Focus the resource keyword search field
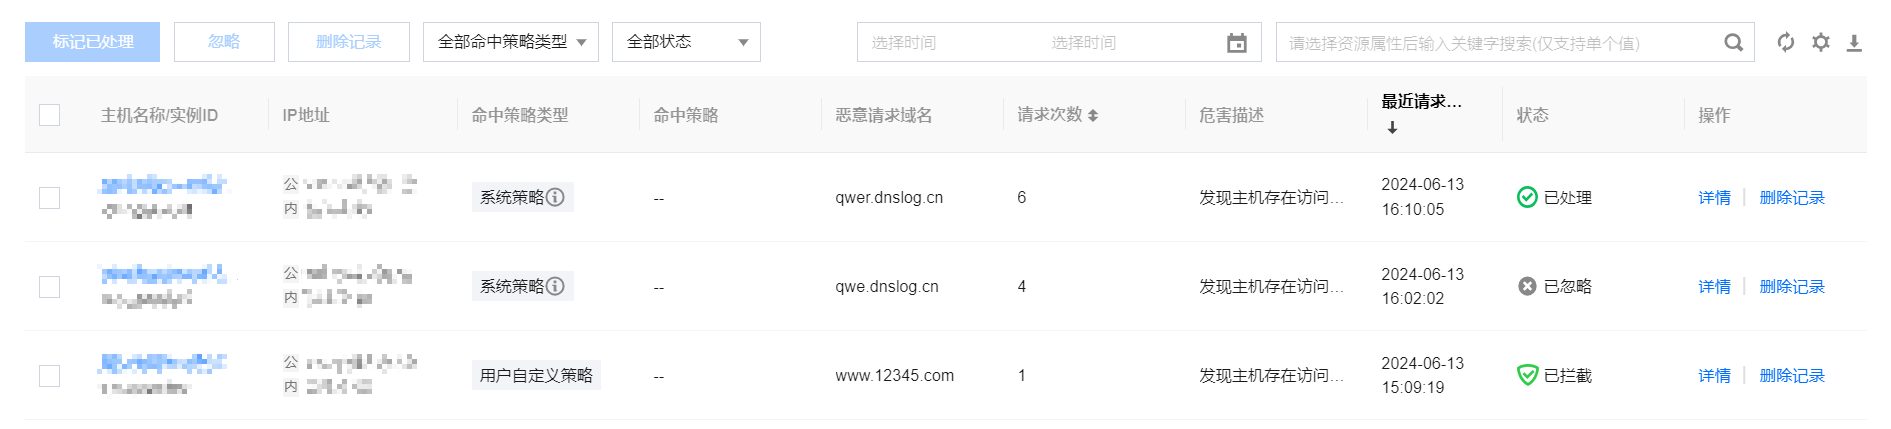Image resolution: width=1891 pixels, height=429 pixels. coord(1498,43)
